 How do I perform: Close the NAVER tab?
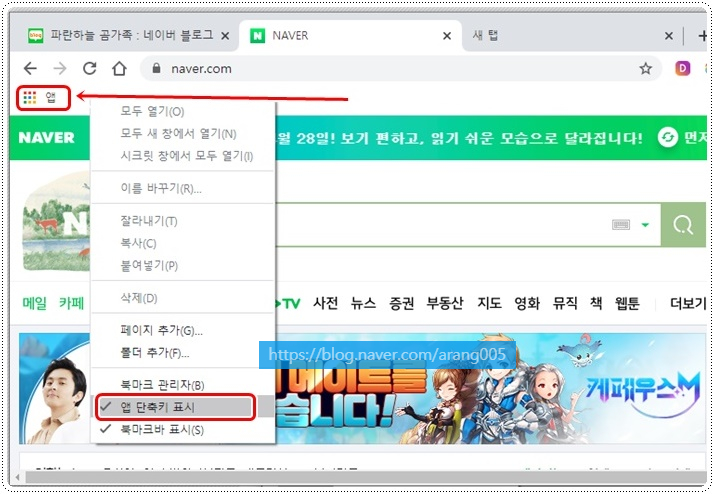coord(447,36)
